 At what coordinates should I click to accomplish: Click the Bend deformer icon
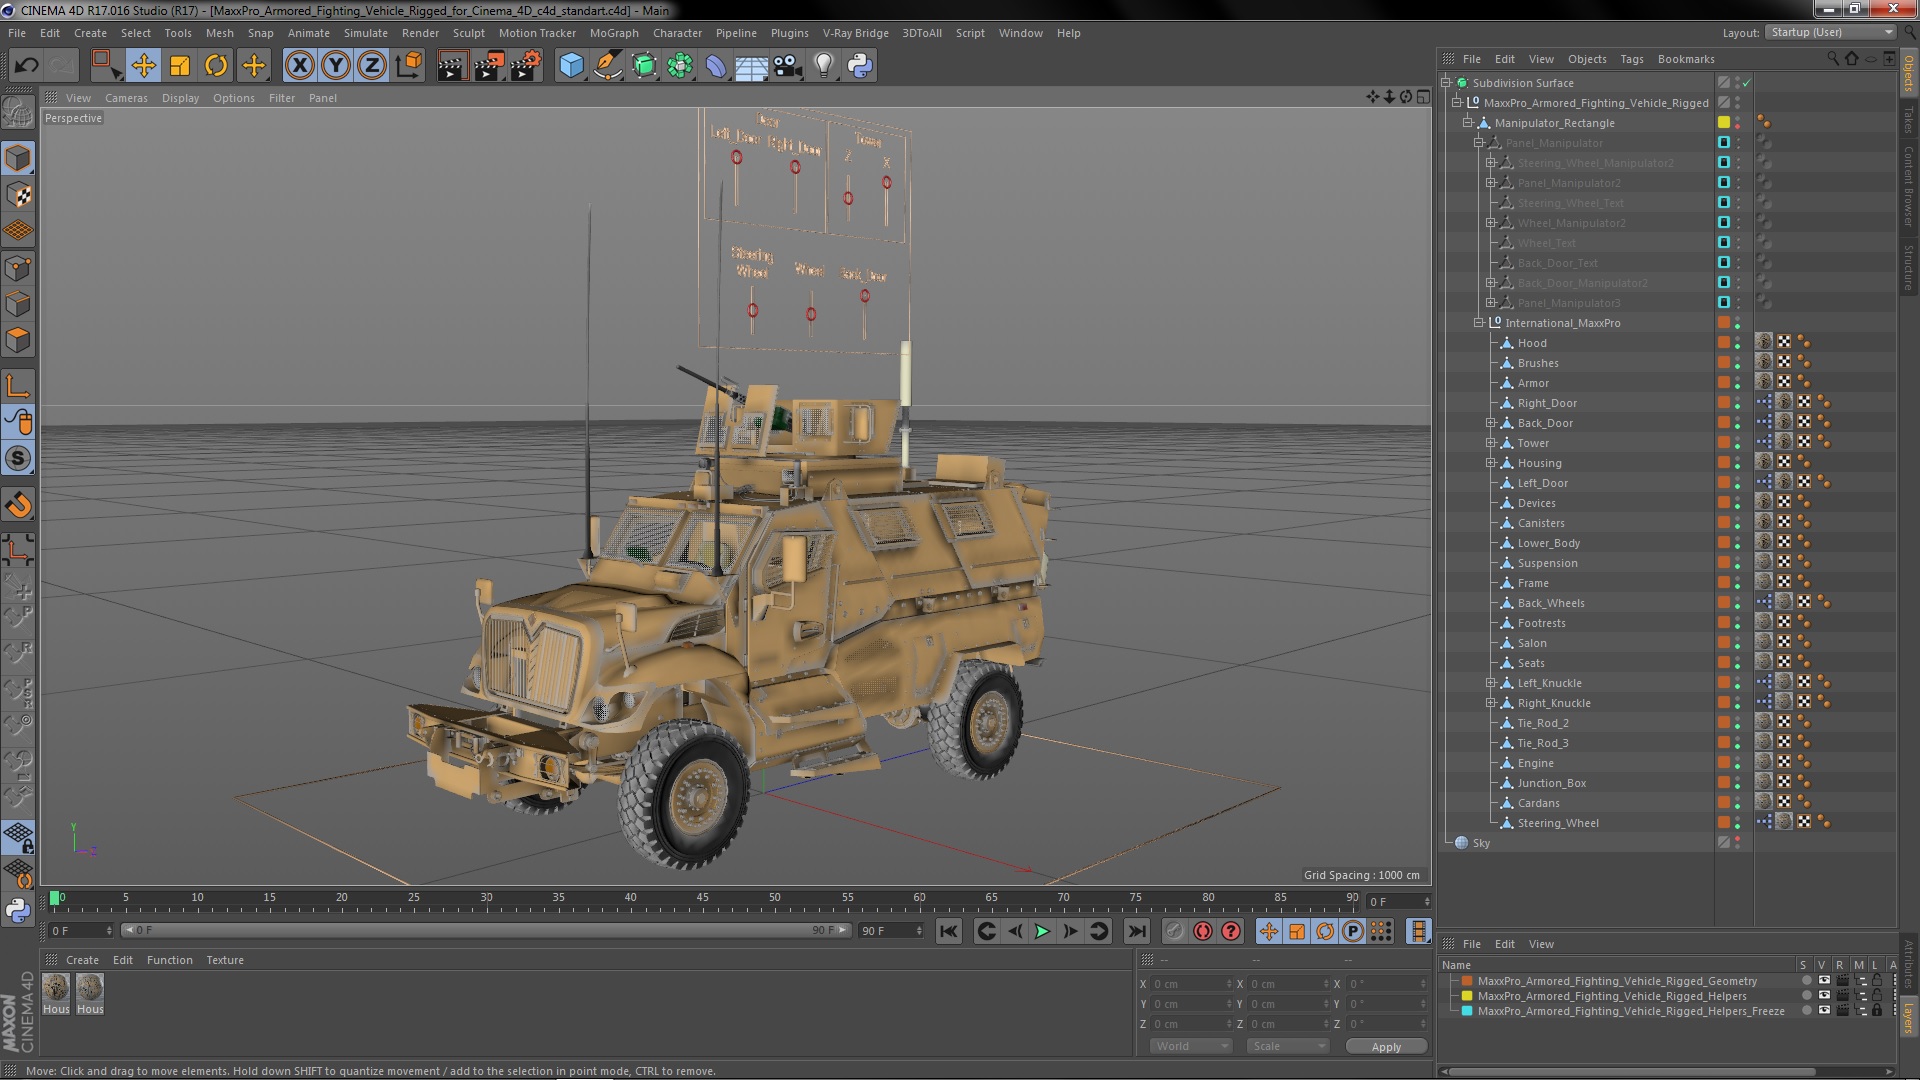[716, 66]
